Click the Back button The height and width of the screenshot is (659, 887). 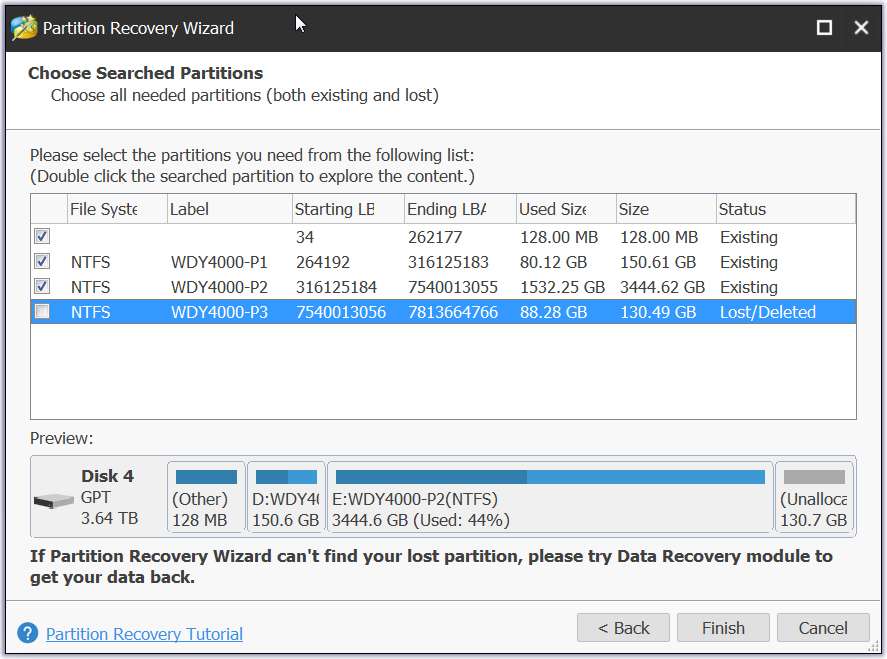(x=623, y=627)
